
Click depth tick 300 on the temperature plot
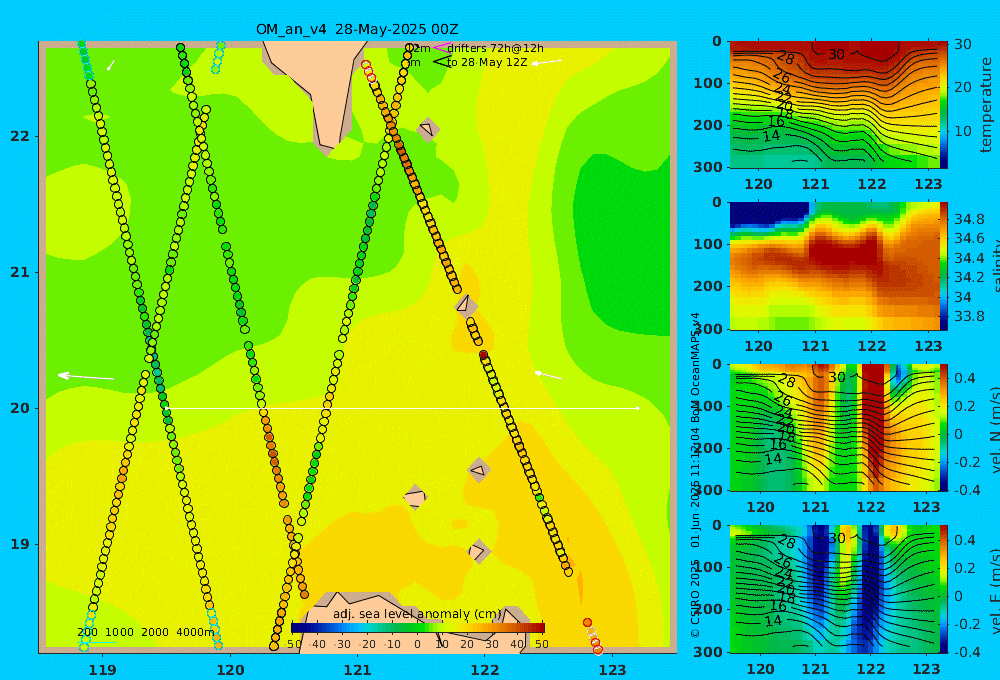coord(708,166)
